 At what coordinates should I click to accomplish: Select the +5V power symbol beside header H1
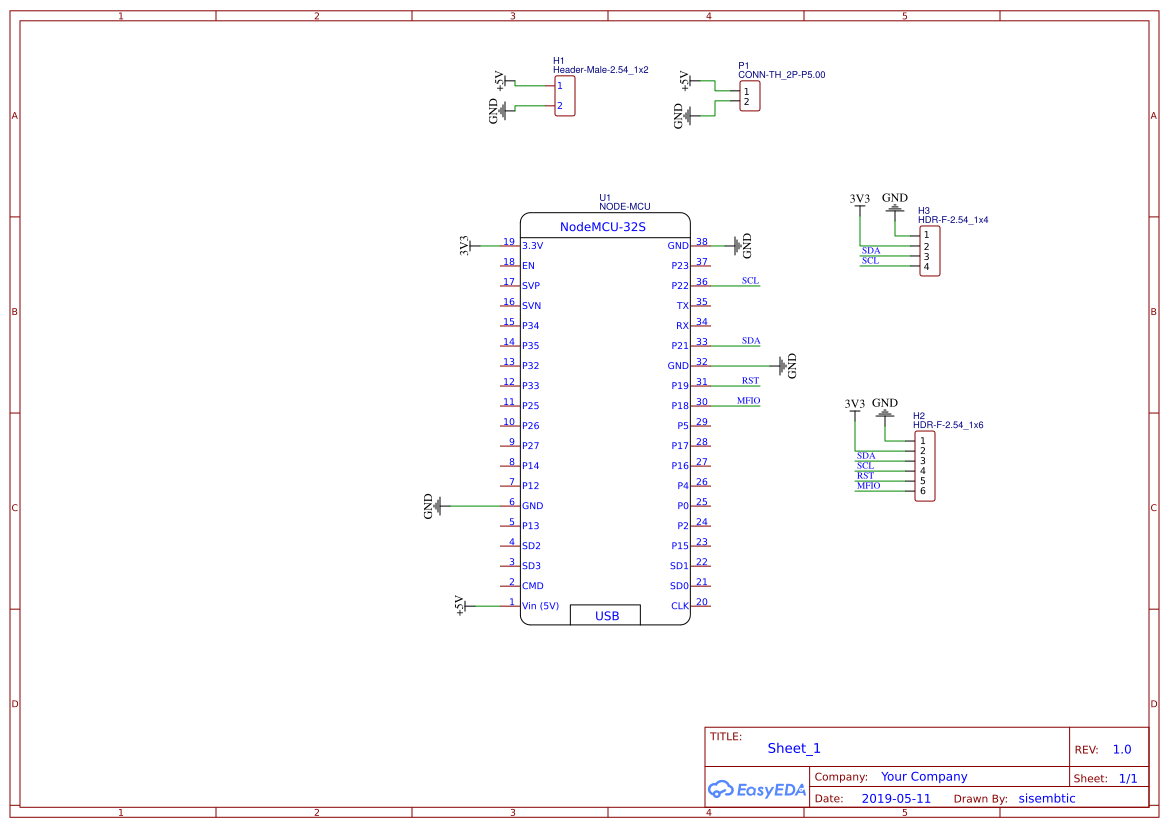[x=502, y=80]
